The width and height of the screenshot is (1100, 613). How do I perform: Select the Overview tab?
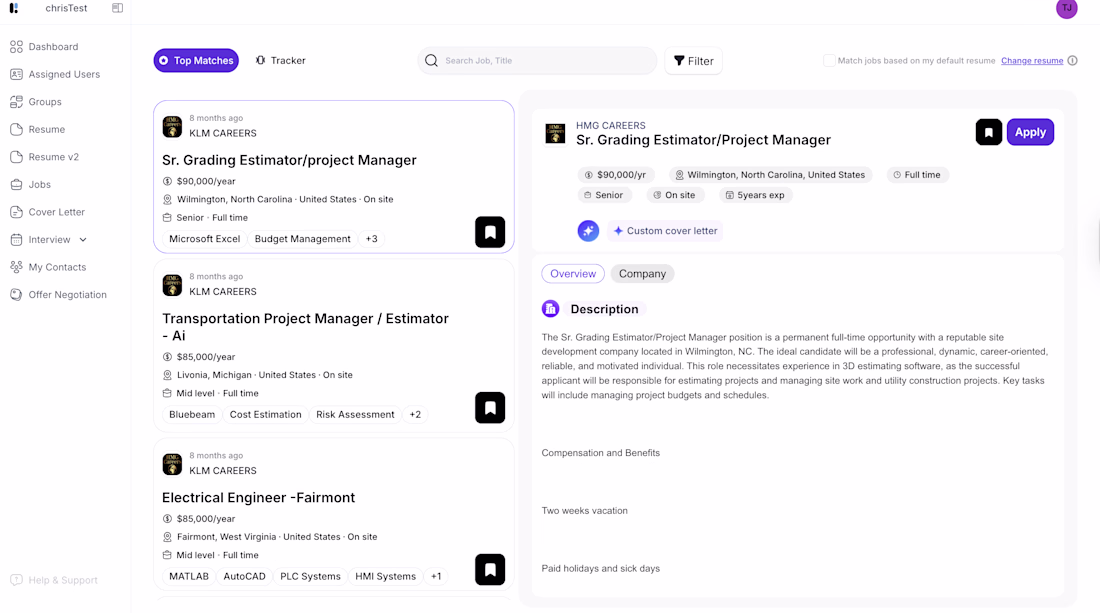(572, 274)
